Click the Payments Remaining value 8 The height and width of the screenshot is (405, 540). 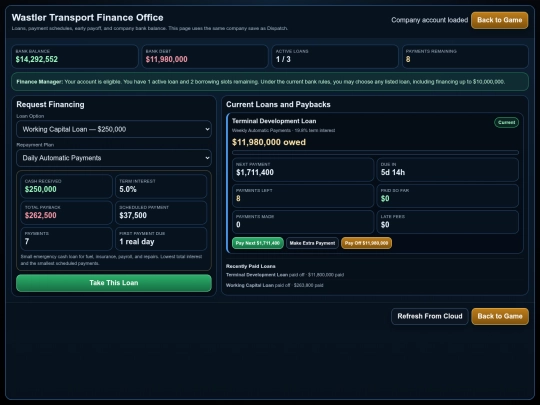tap(408, 59)
